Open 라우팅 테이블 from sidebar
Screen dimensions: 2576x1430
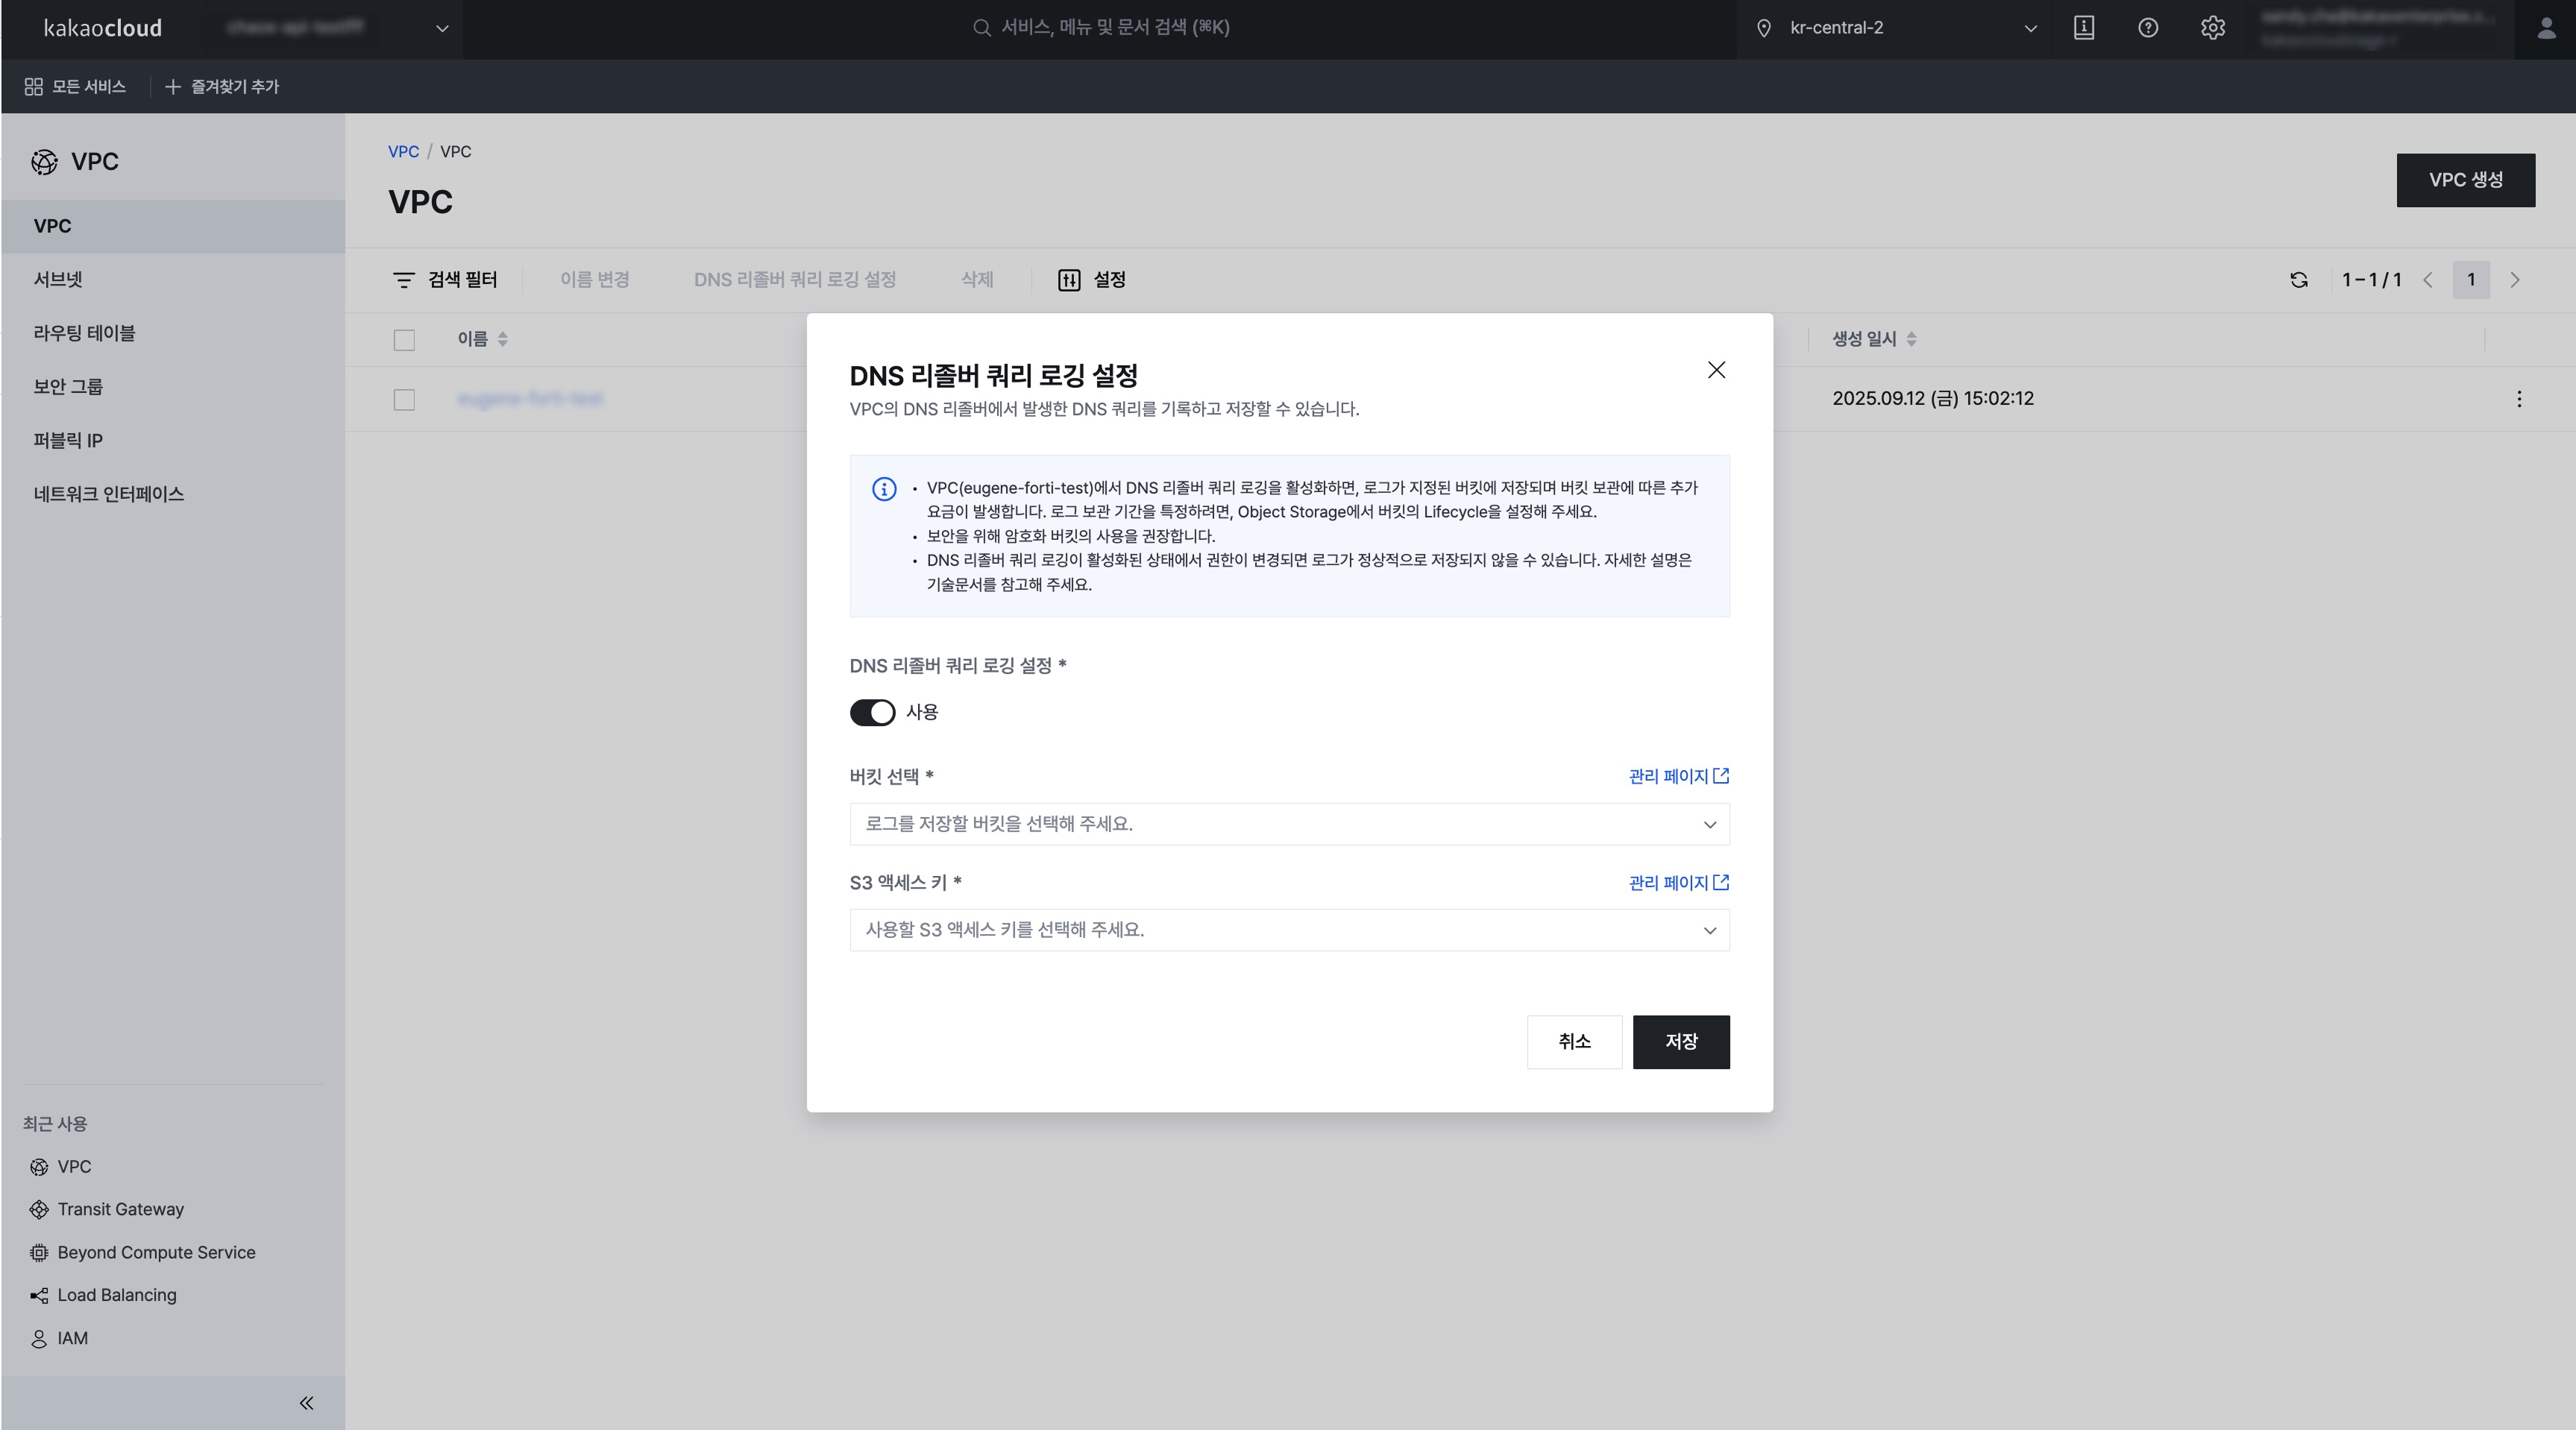[85, 333]
